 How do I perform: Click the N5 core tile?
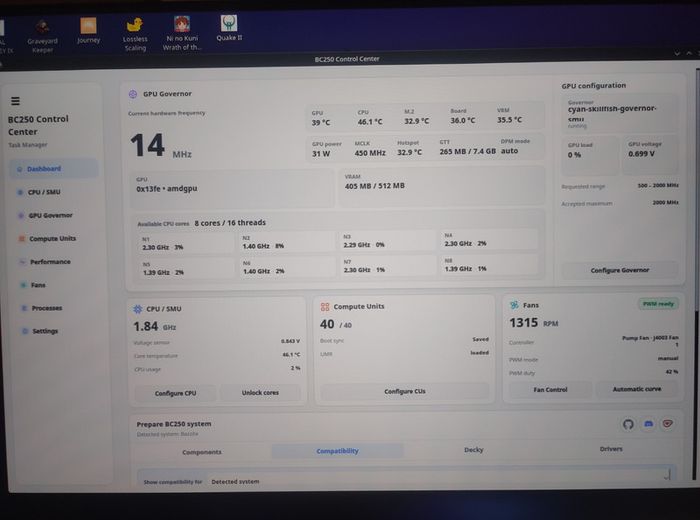click(184, 269)
